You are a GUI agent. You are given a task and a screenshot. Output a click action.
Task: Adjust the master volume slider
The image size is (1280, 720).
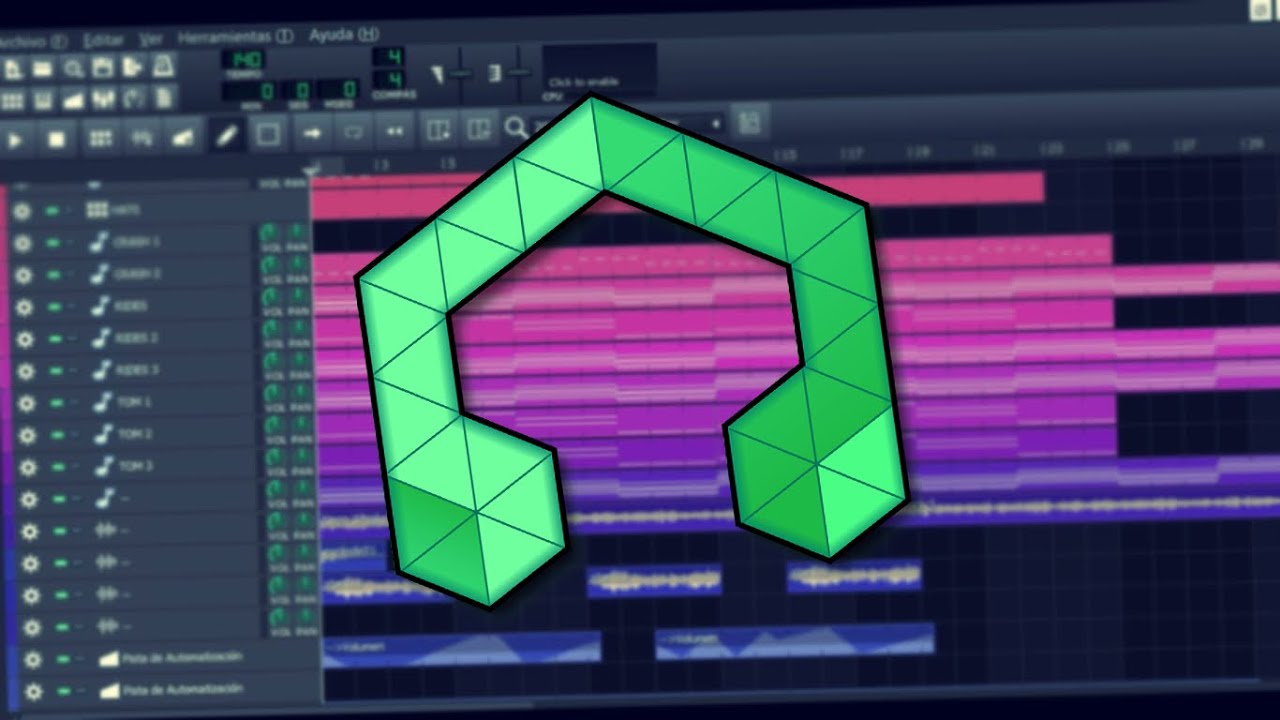pyautogui.click(x=460, y=73)
